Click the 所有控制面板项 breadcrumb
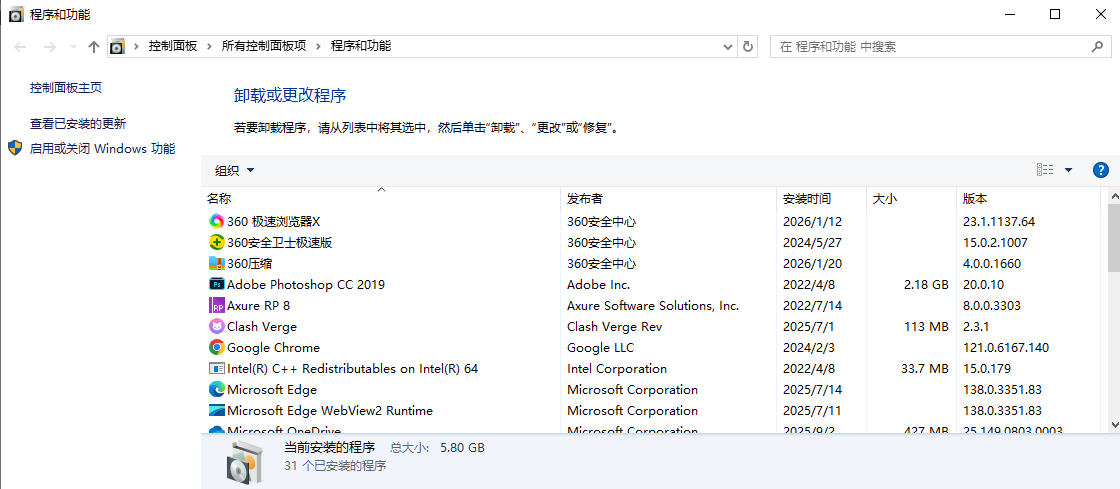 (x=263, y=46)
